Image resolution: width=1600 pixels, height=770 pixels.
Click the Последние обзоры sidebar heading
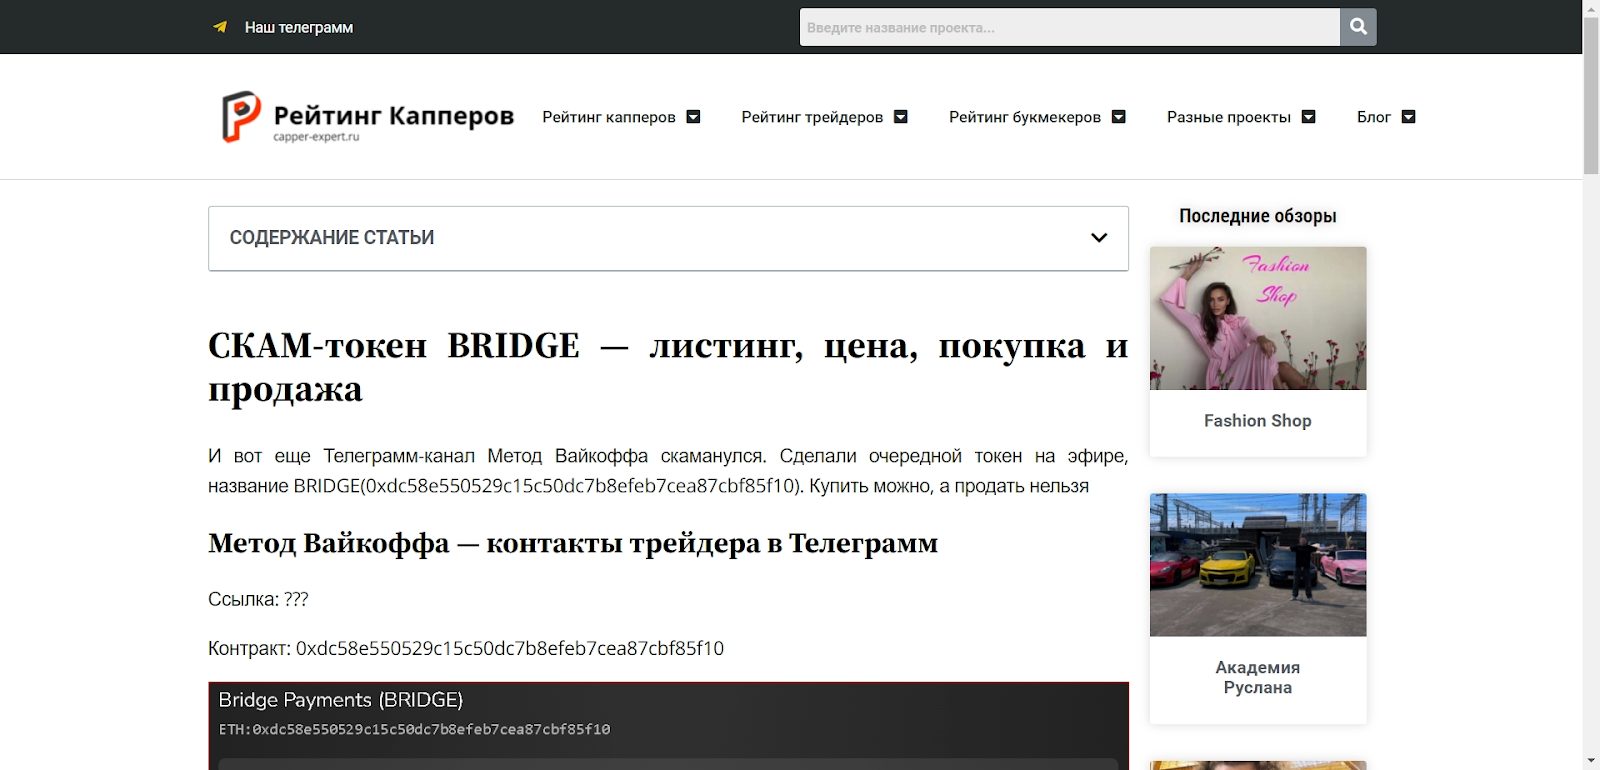coord(1258,216)
